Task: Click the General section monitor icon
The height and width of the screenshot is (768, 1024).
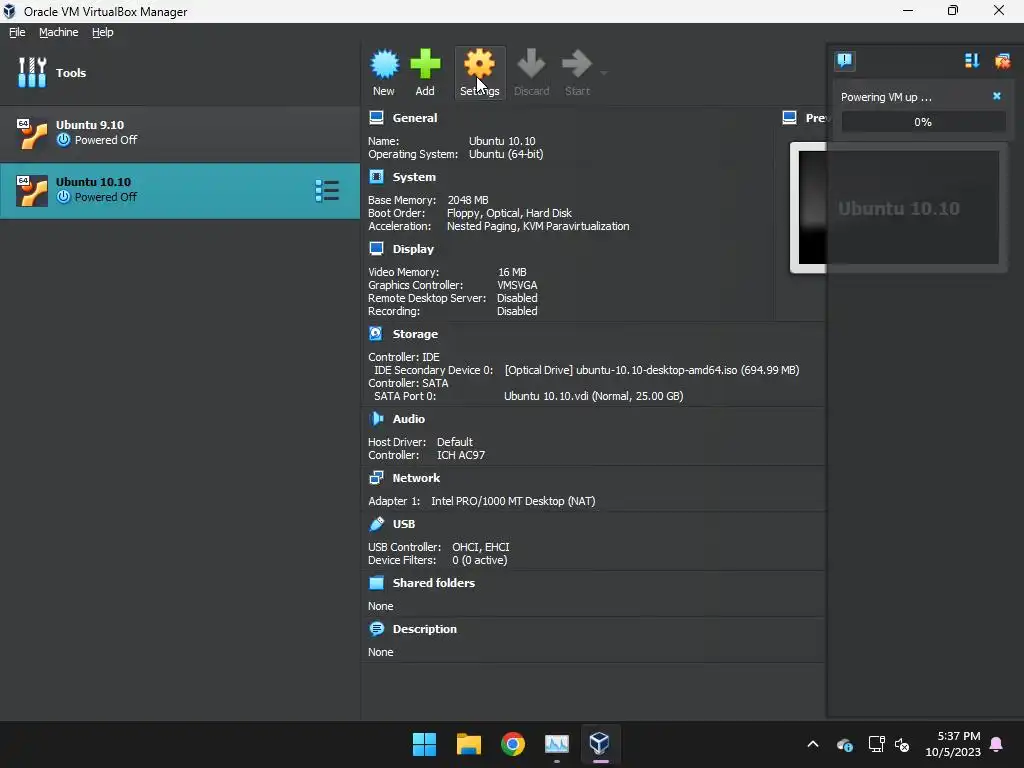Action: [x=376, y=118]
